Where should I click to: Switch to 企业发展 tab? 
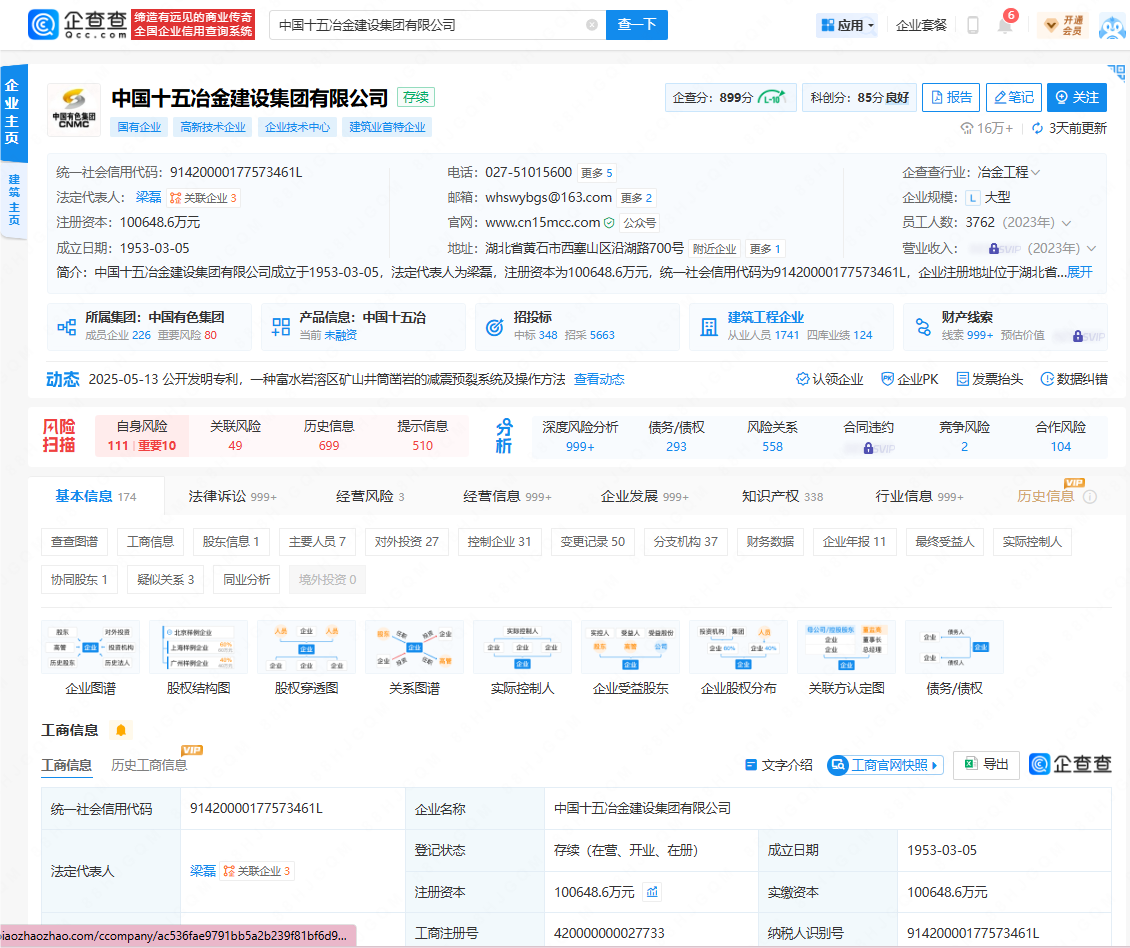pos(644,496)
